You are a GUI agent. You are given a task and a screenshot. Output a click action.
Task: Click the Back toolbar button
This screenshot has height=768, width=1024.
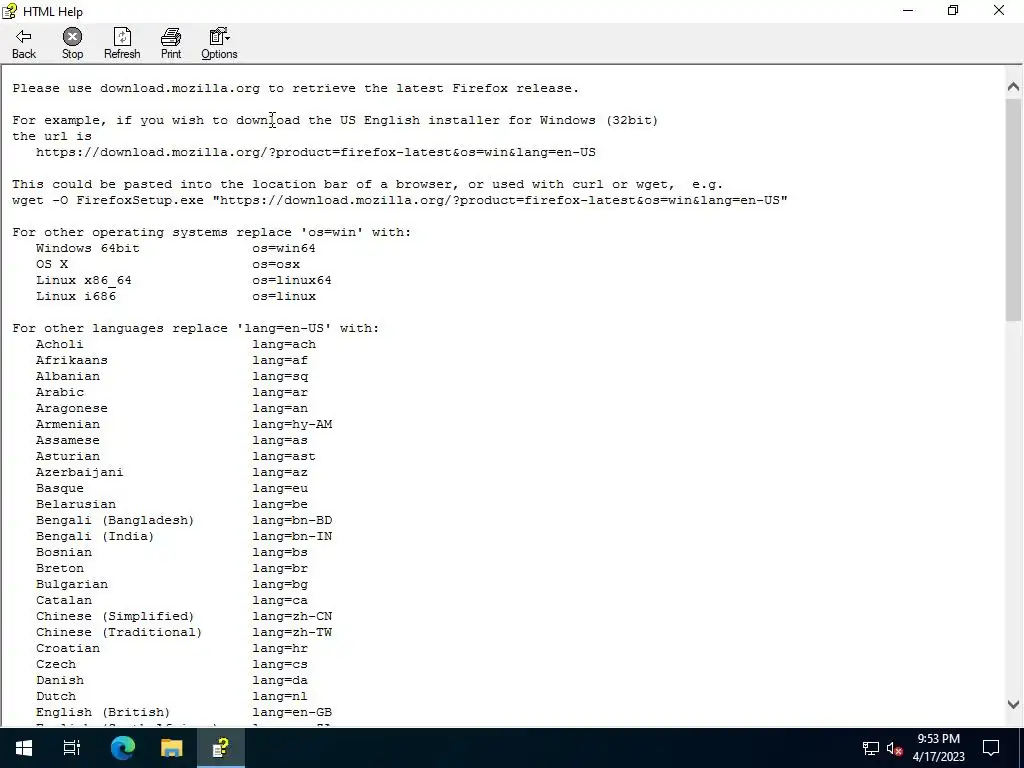(24, 44)
